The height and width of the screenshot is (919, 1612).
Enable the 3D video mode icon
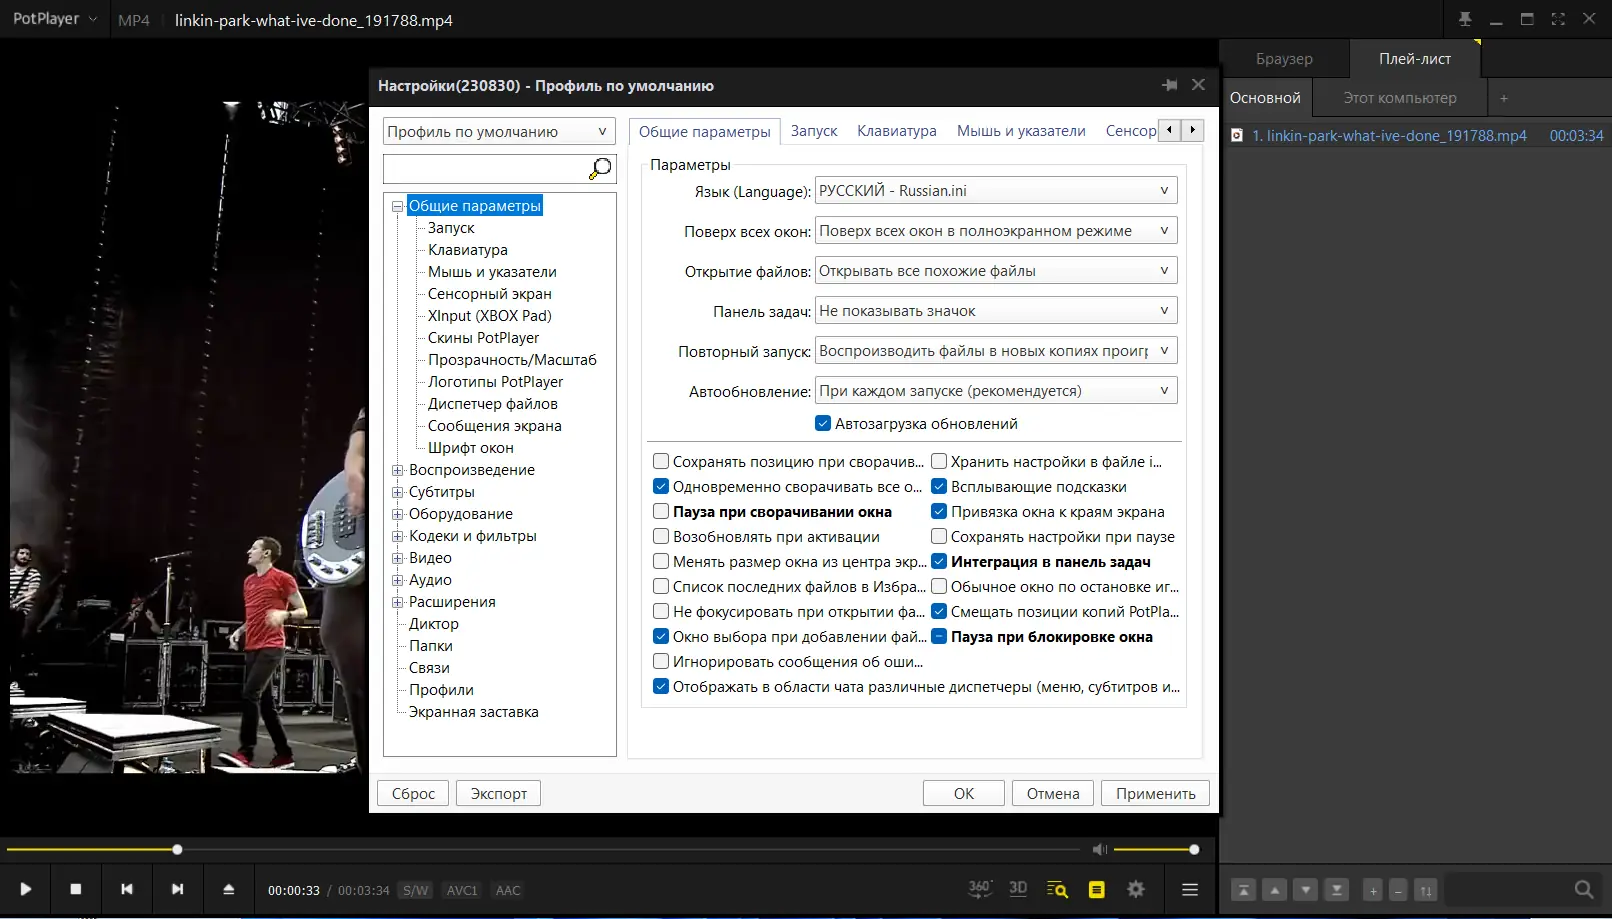1018,889
